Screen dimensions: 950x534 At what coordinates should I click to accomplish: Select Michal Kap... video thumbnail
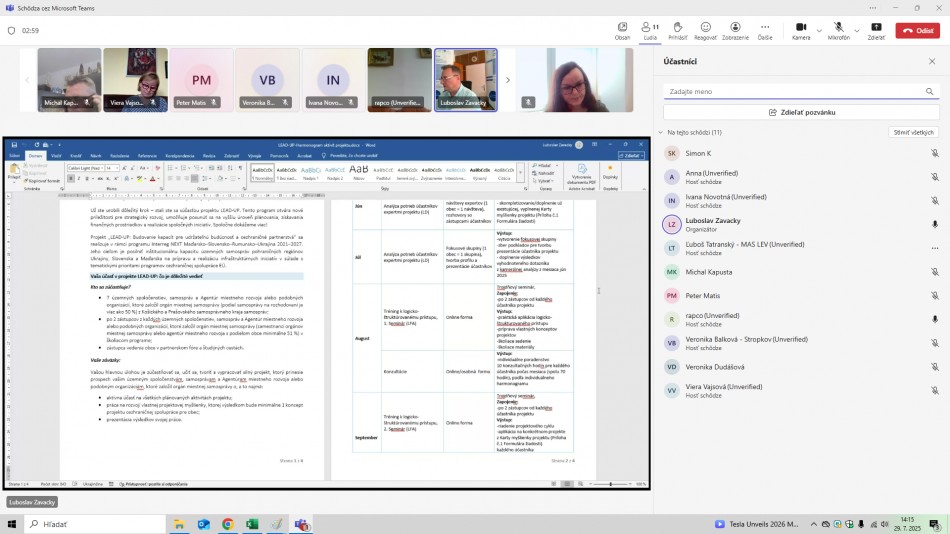click(69, 80)
